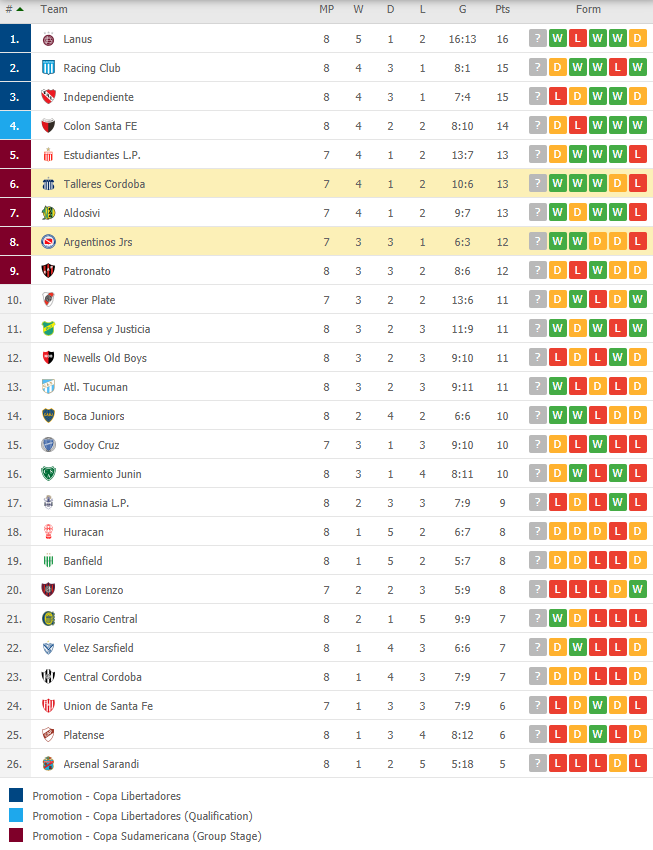Click the Banfield crest icon
This screenshot has height=850, width=653.
[48, 561]
